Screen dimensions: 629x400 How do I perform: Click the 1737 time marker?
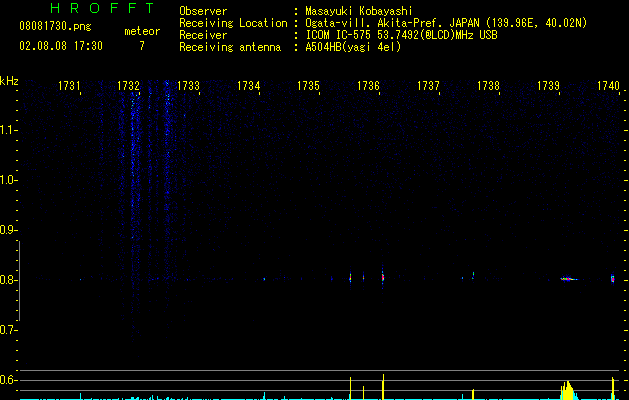(x=428, y=86)
